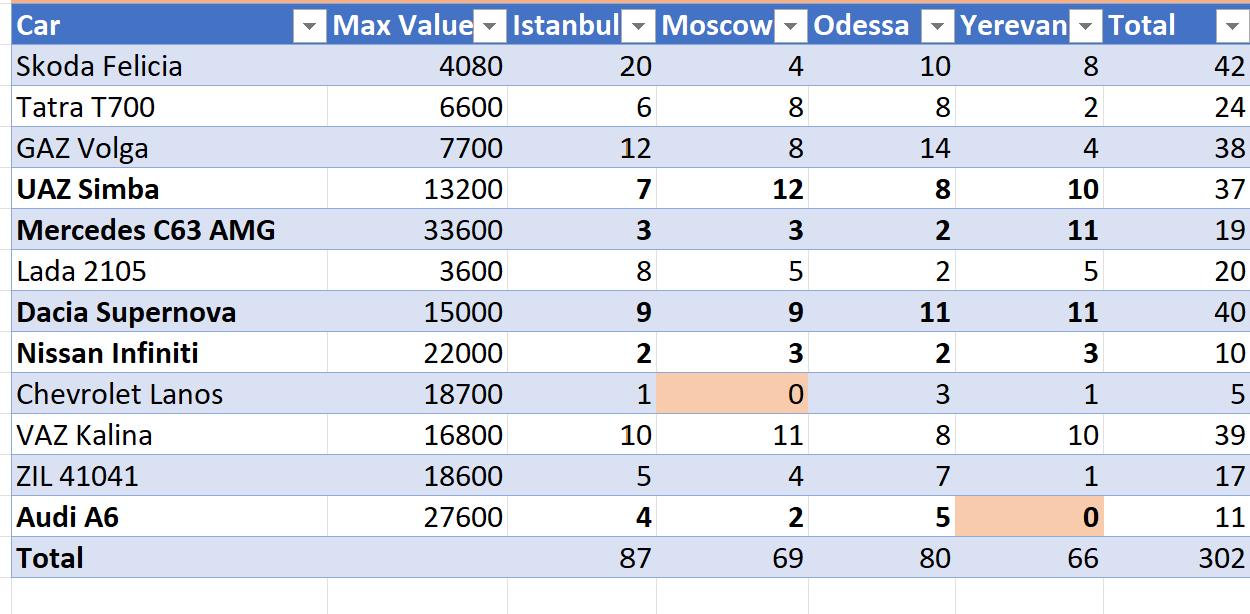Click the highlighted Moscow zero for Chevrolet Lanos
Screen dimensions: 1250x614
(732, 394)
